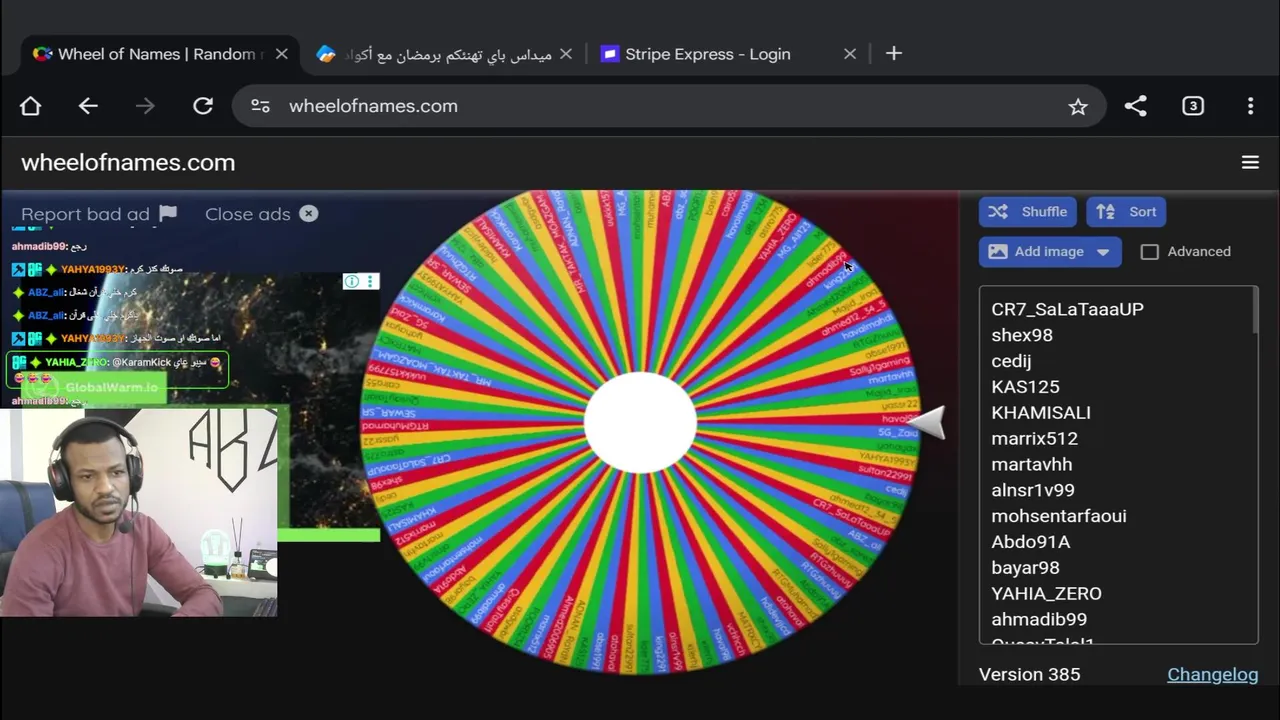Sort the name entries

click(1126, 212)
